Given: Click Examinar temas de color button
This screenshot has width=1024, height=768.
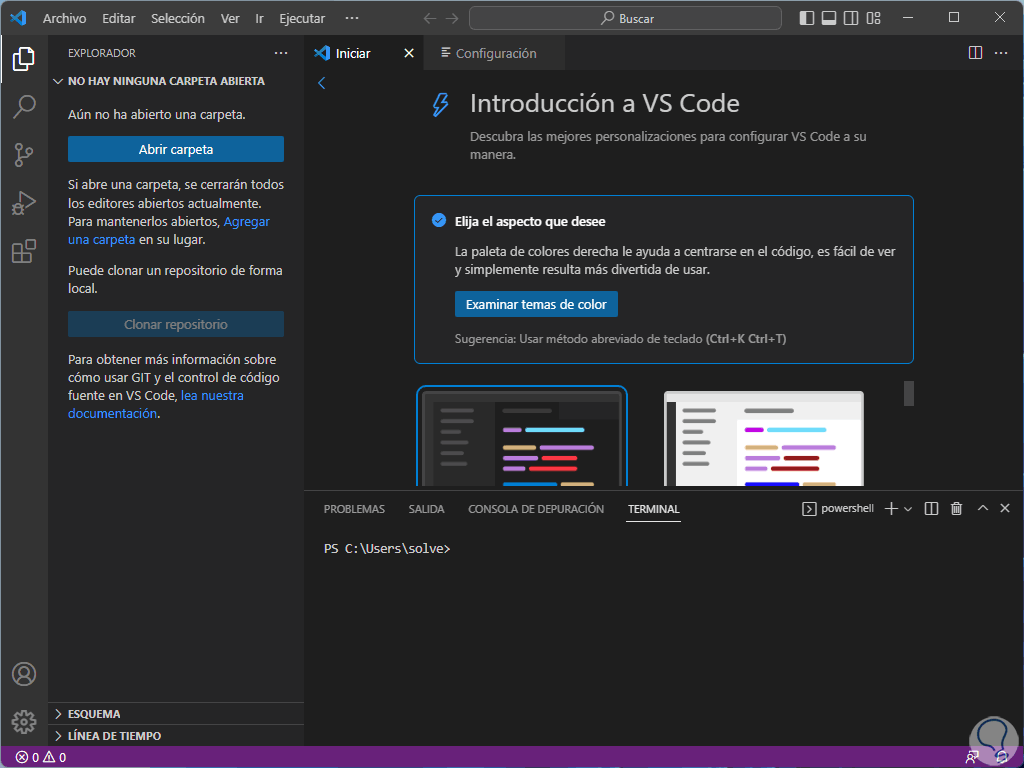Looking at the screenshot, I should [536, 304].
